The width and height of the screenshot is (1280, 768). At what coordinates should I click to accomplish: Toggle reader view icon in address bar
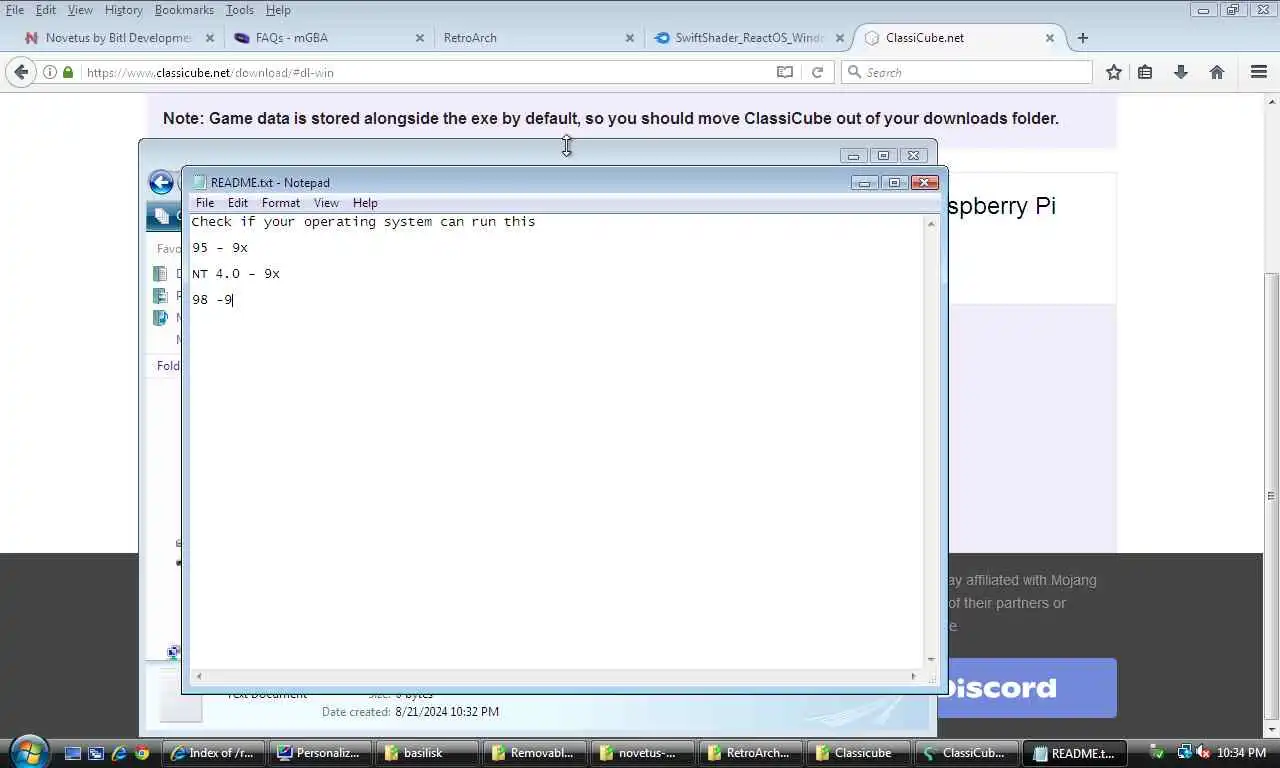[785, 72]
